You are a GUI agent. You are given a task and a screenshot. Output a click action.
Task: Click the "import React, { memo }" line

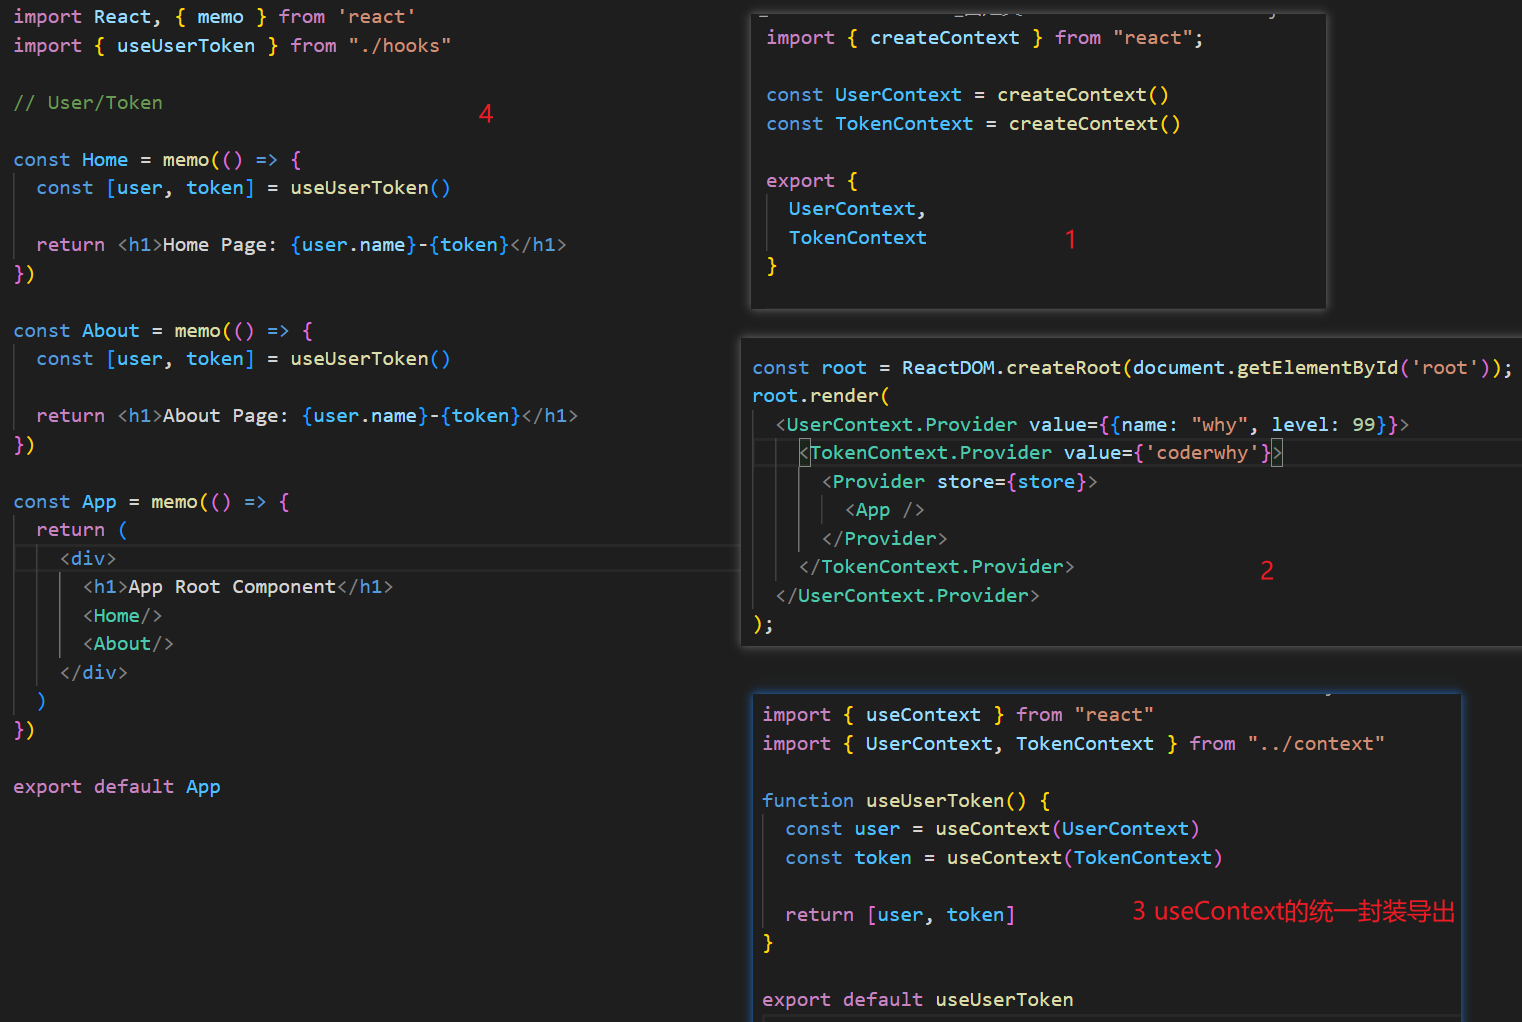(214, 17)
